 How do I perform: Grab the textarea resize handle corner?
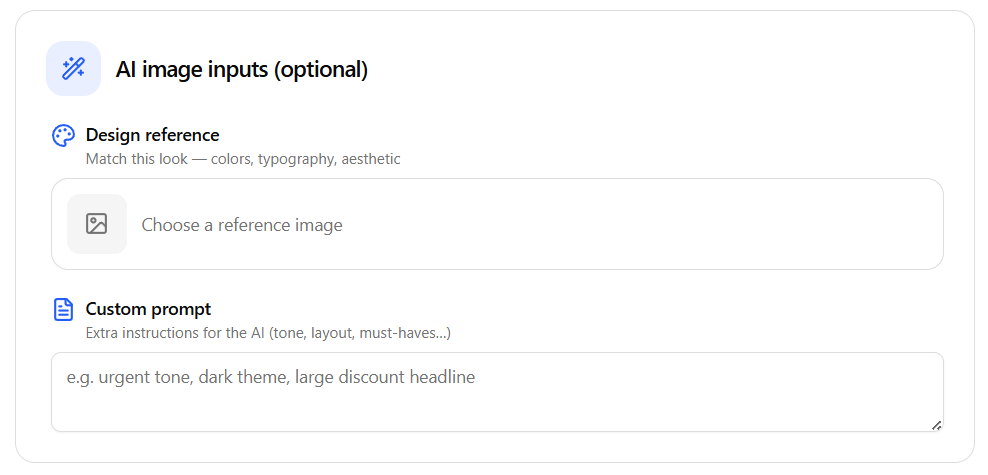(x=936, y=425)
